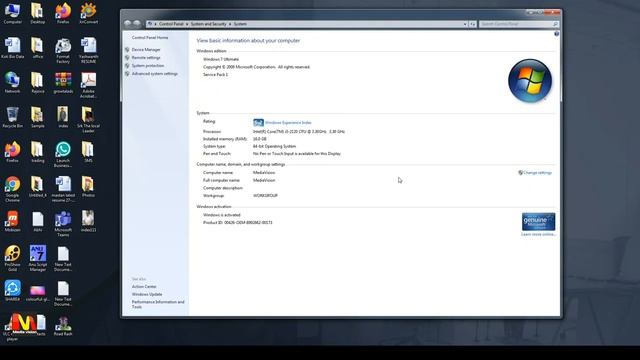Open Performance Information and Tools
Image resolution: width=640 pixels, height=360 pixels.
point(158,304)
